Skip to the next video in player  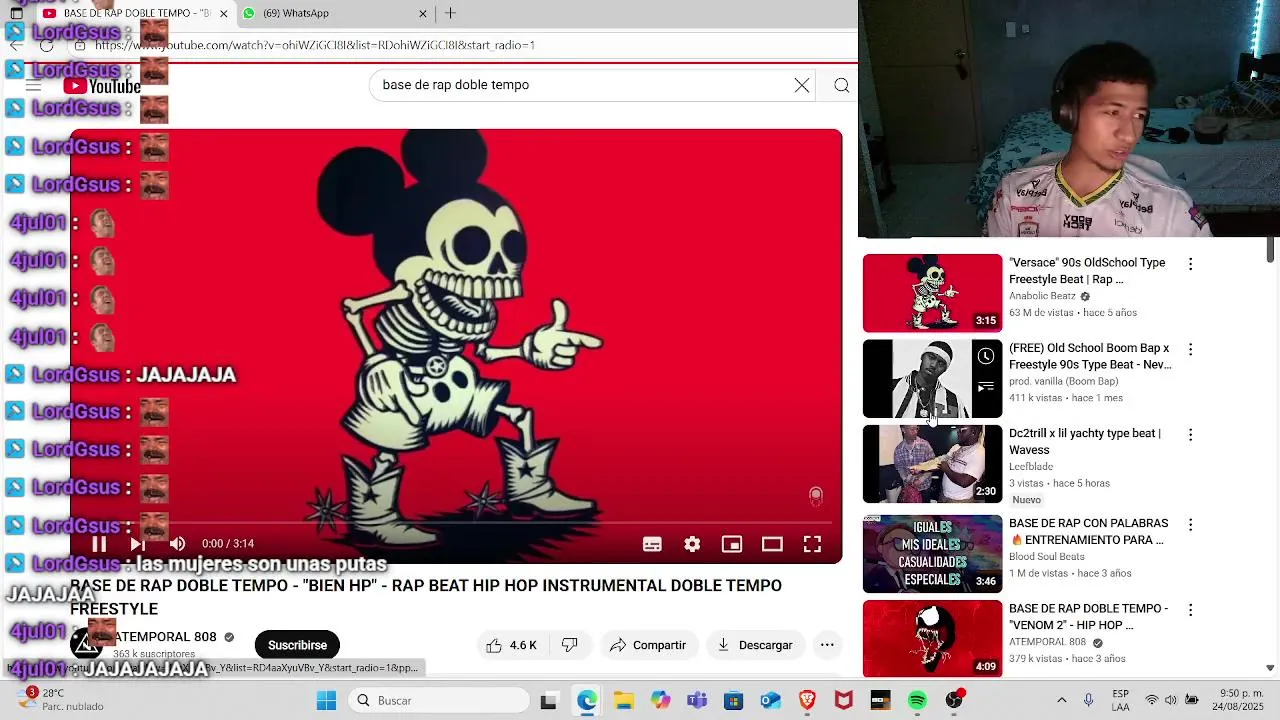137,544
